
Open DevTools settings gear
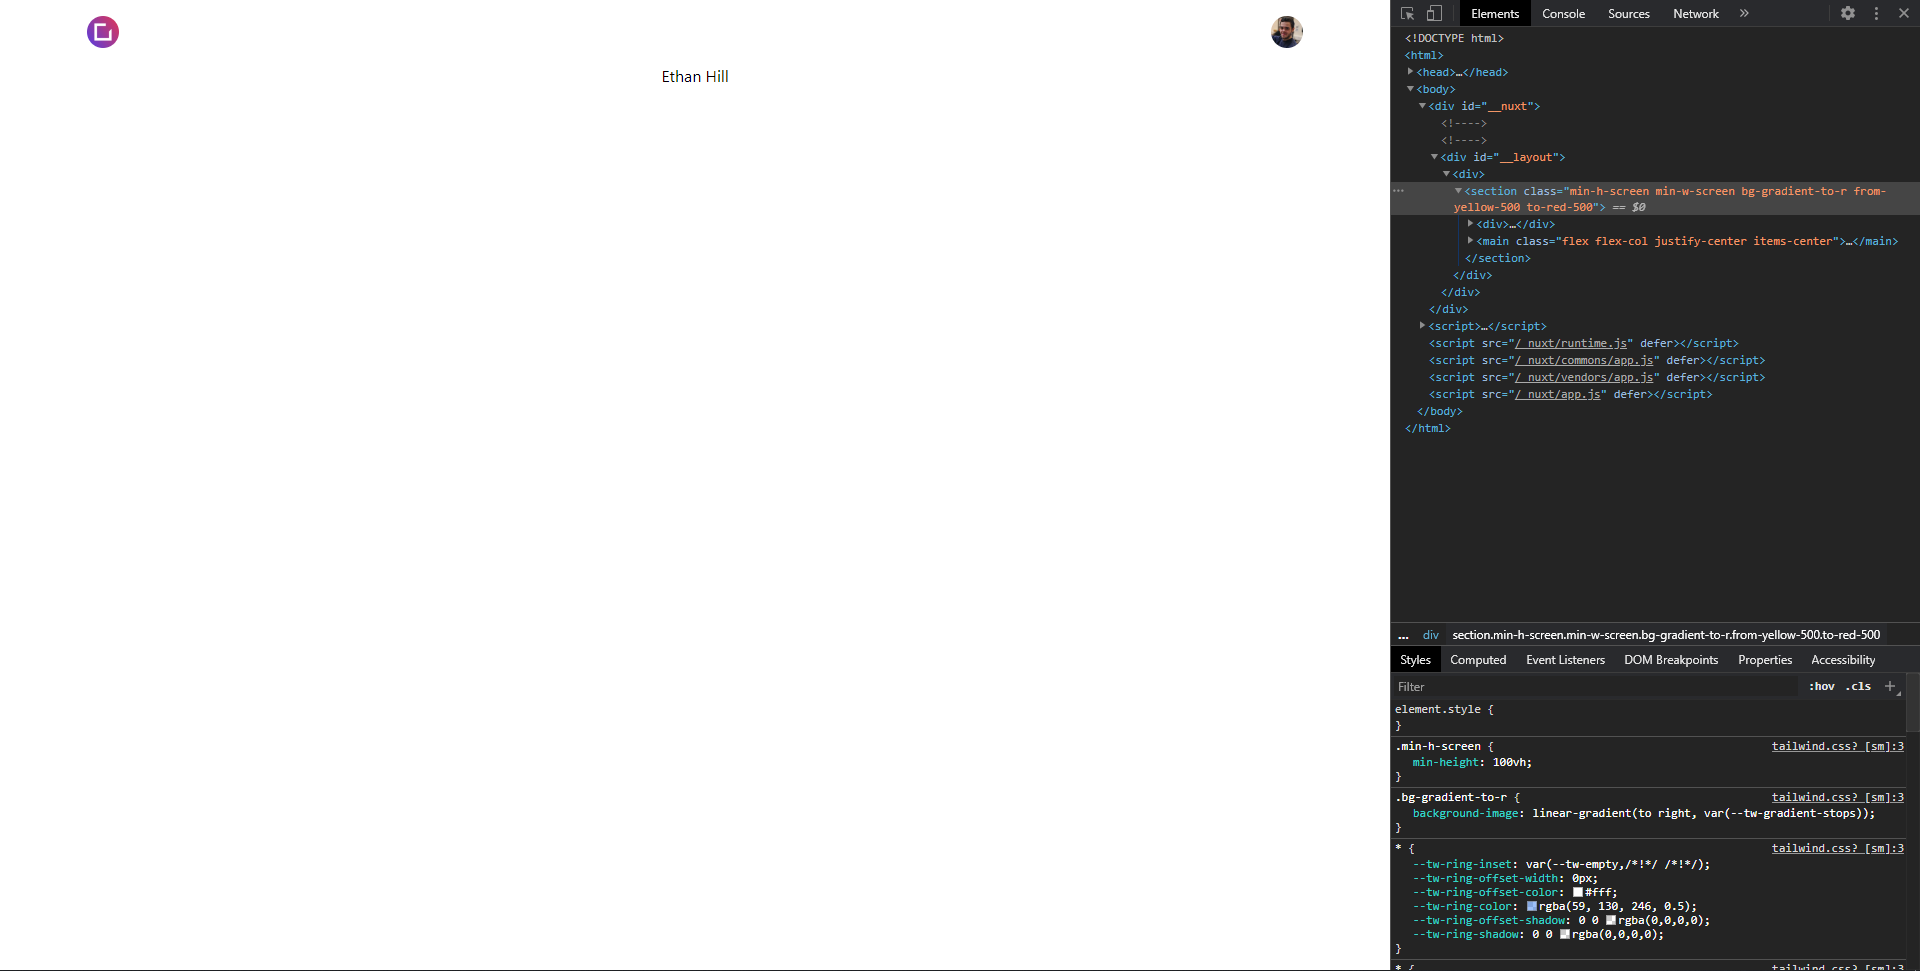point(1848,13)
